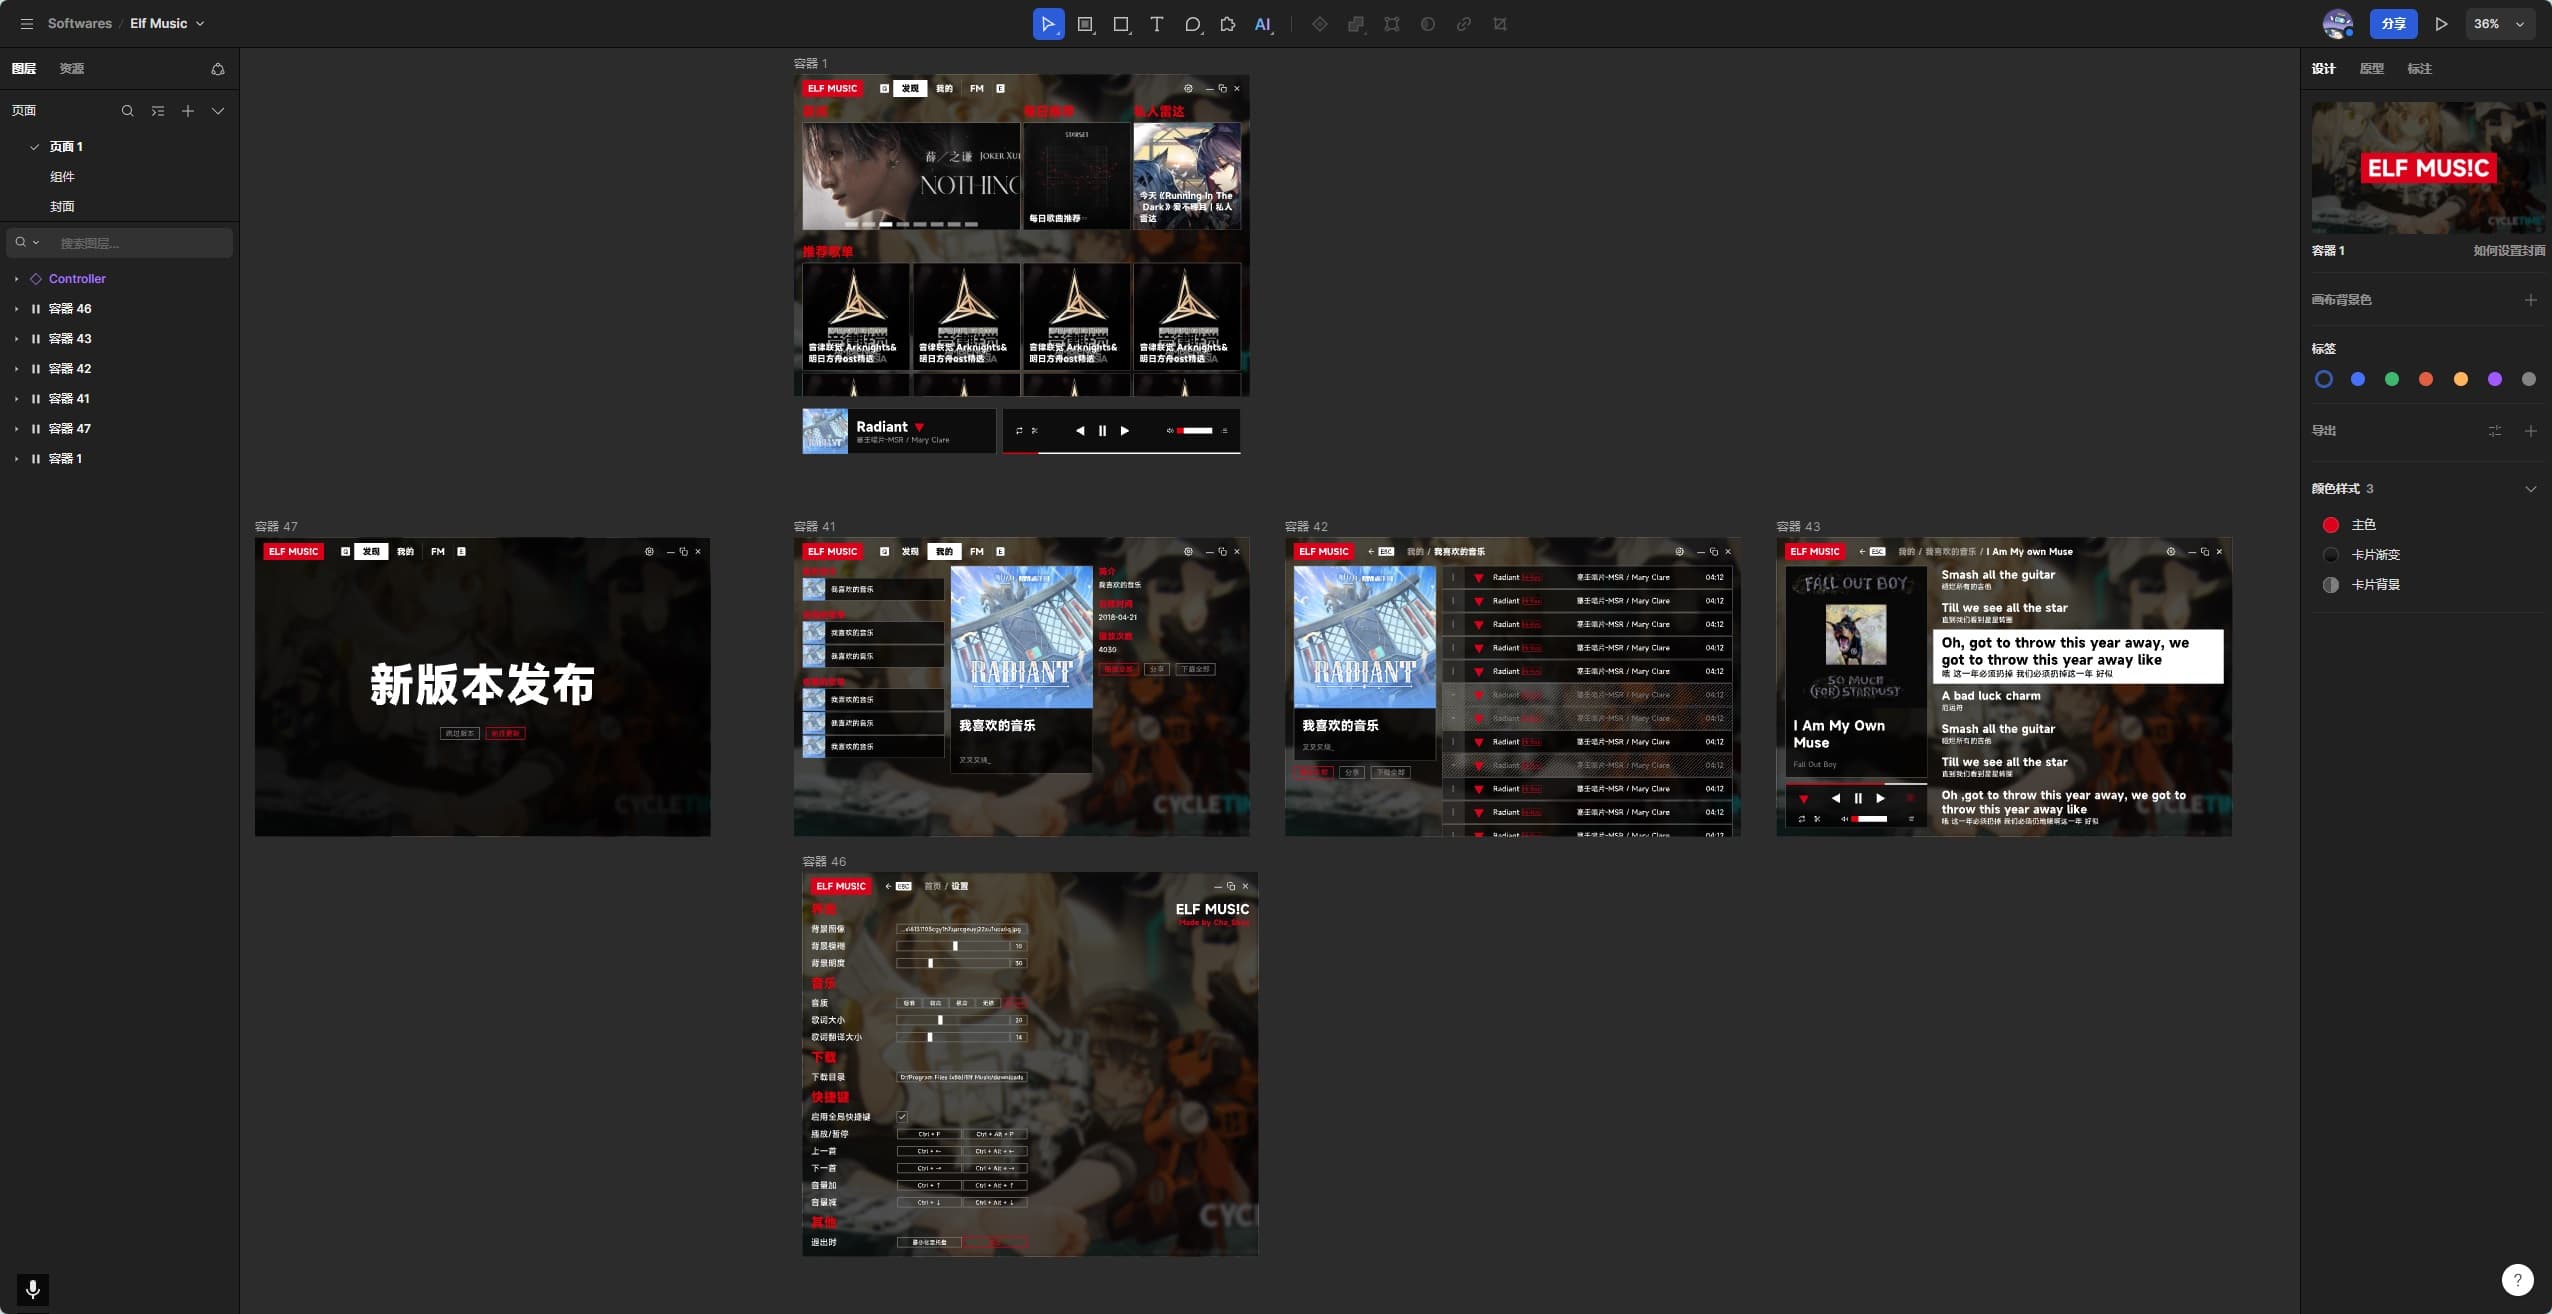This screenshot has width=2552, height=1314.
Task: Expand the 容器 47 layer
Action: [16, 429]
